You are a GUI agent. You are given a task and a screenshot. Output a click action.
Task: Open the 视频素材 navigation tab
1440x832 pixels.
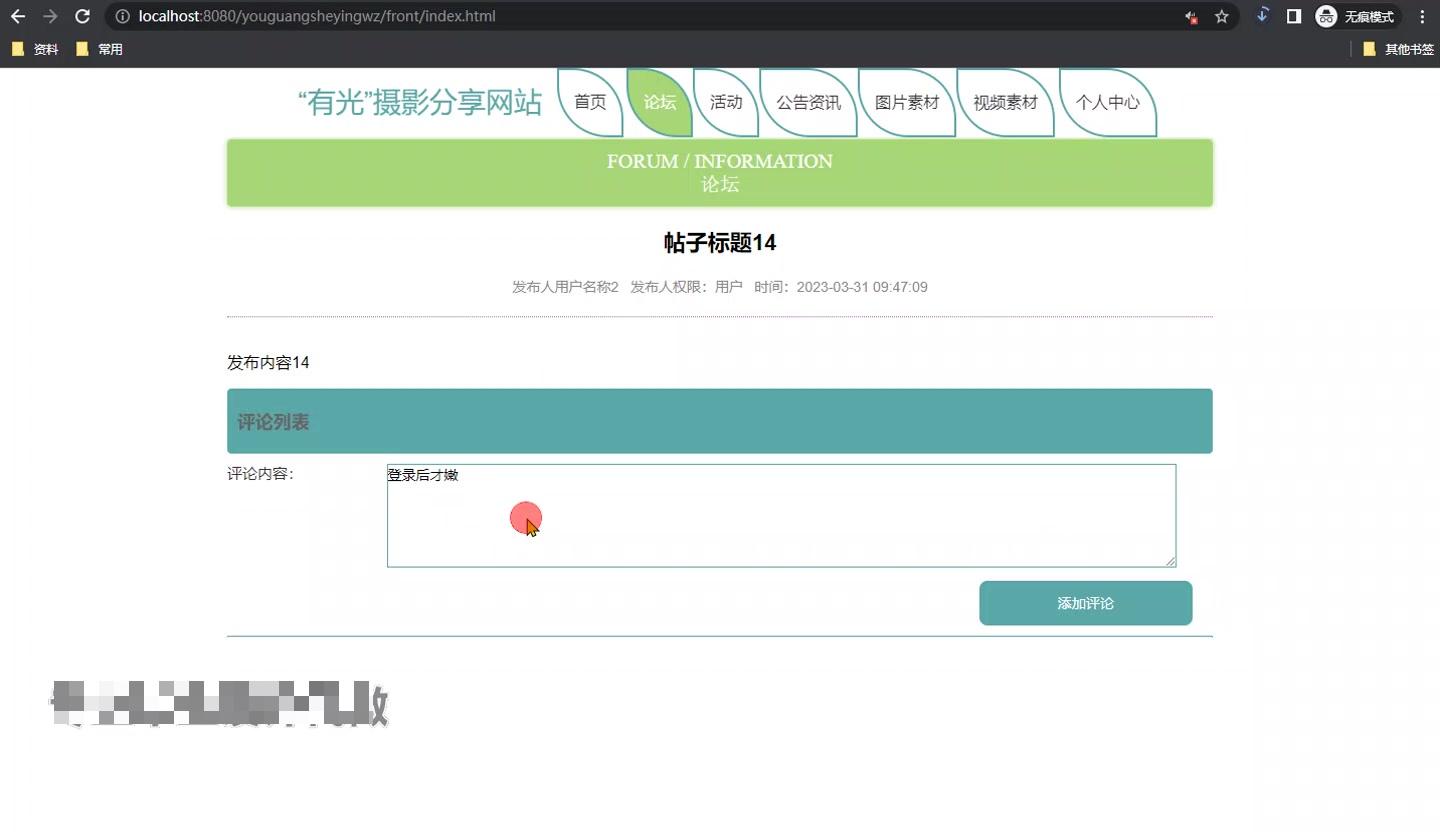1006,102
